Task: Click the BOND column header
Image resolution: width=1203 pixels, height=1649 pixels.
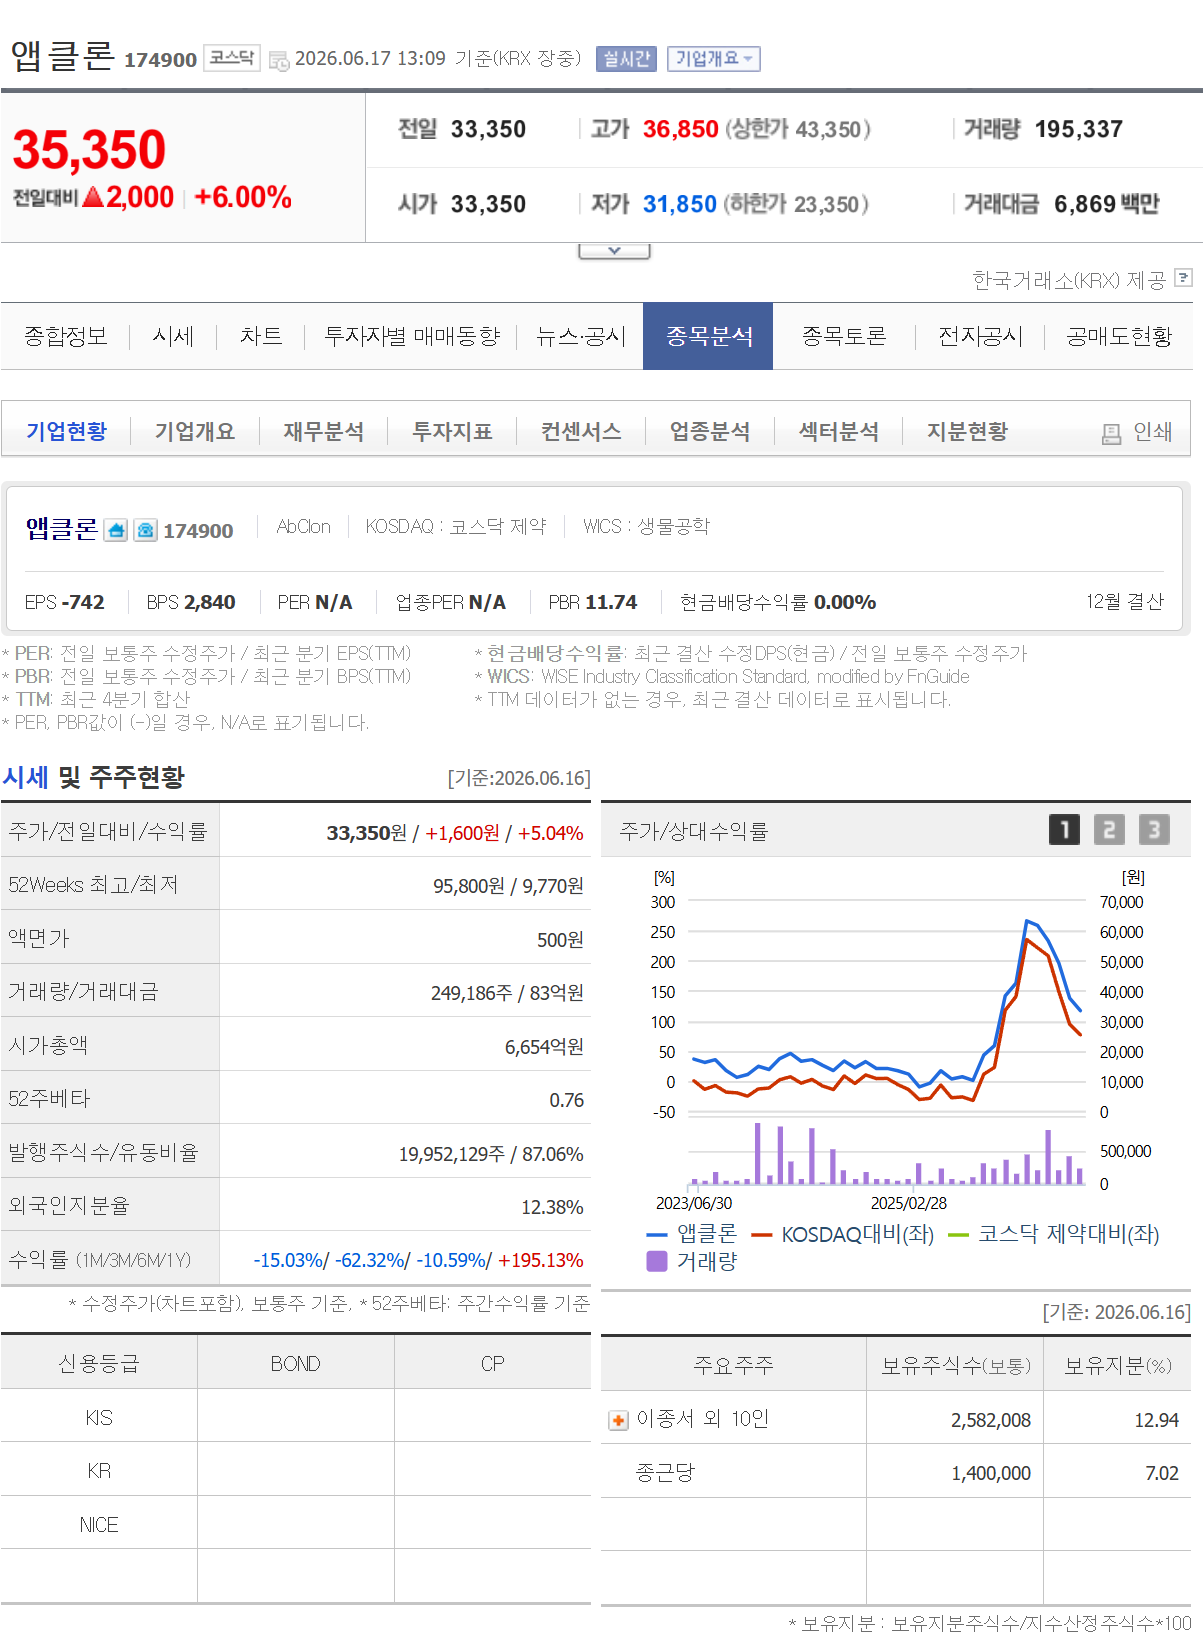Action: 296,1364
